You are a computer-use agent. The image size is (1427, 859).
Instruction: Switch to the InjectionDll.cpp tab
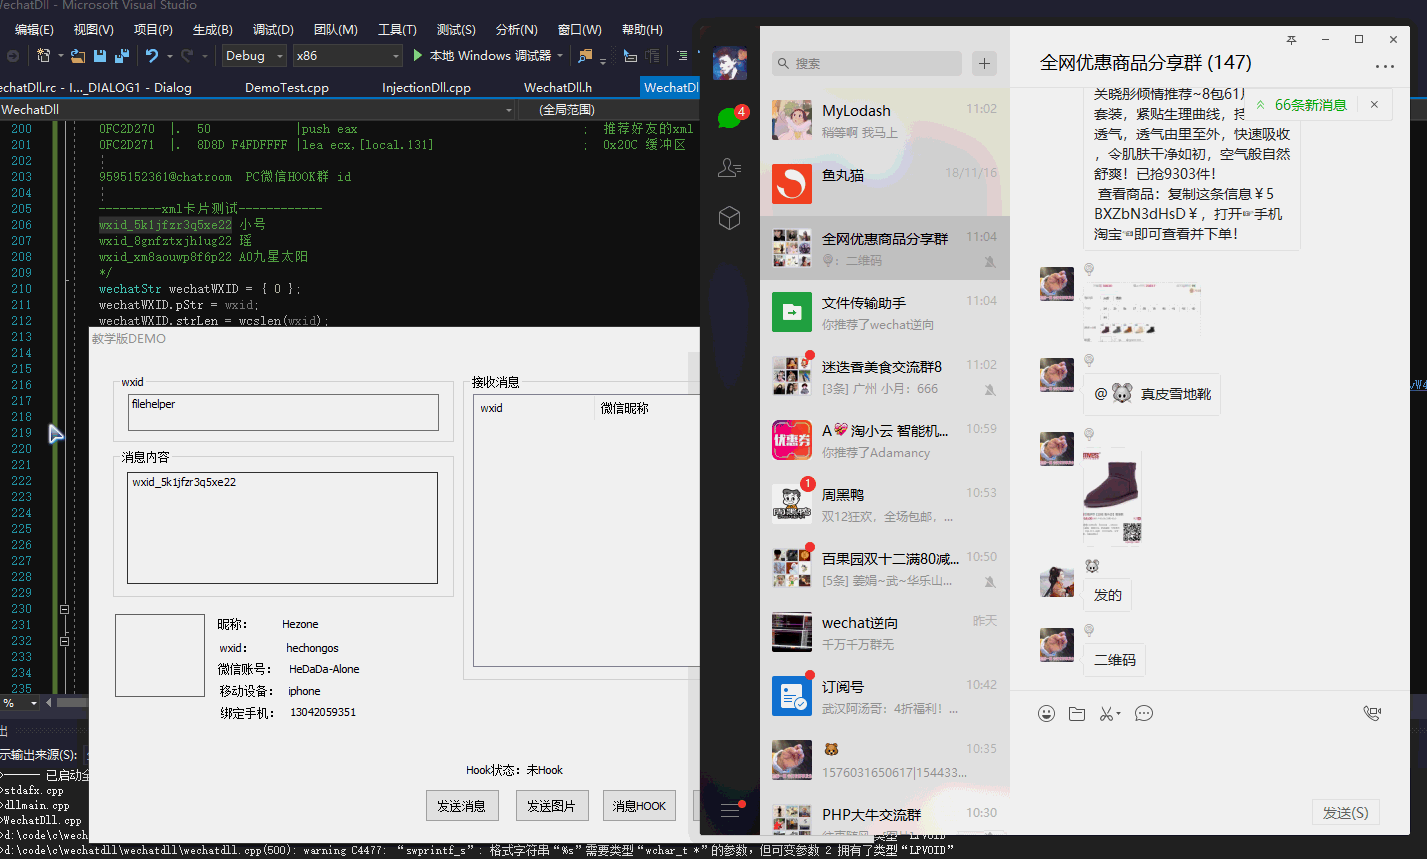(x=426, y=87)
